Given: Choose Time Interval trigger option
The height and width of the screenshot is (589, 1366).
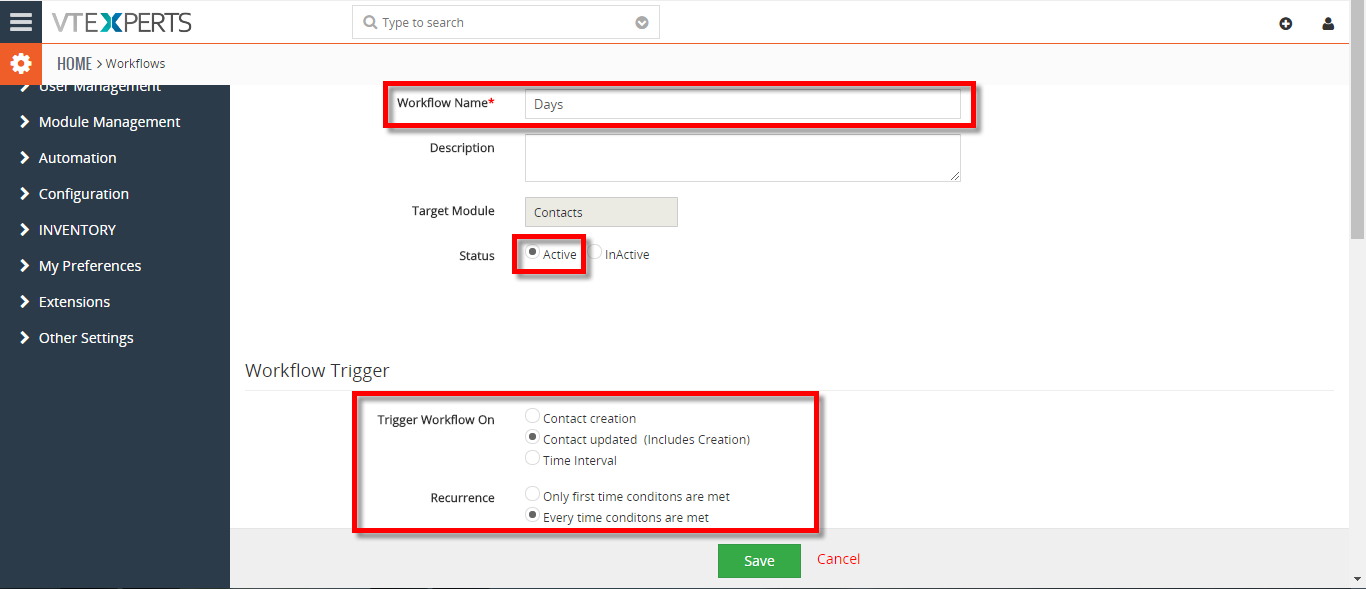Looking at the screenshot, I should 533,458.
